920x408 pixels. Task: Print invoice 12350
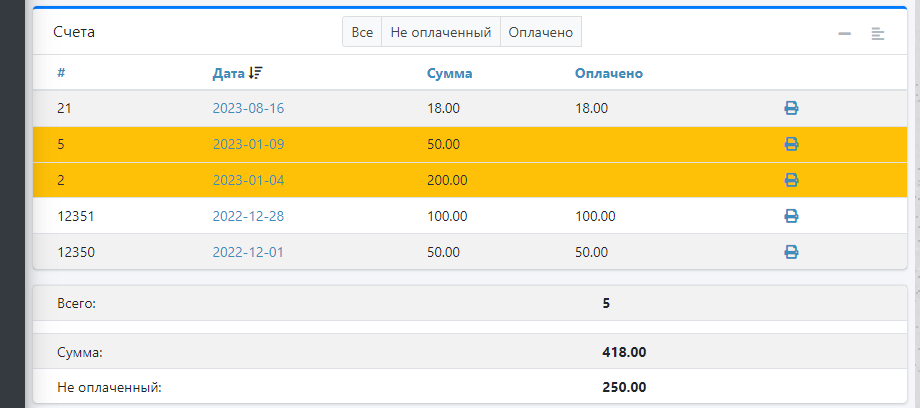791,252
